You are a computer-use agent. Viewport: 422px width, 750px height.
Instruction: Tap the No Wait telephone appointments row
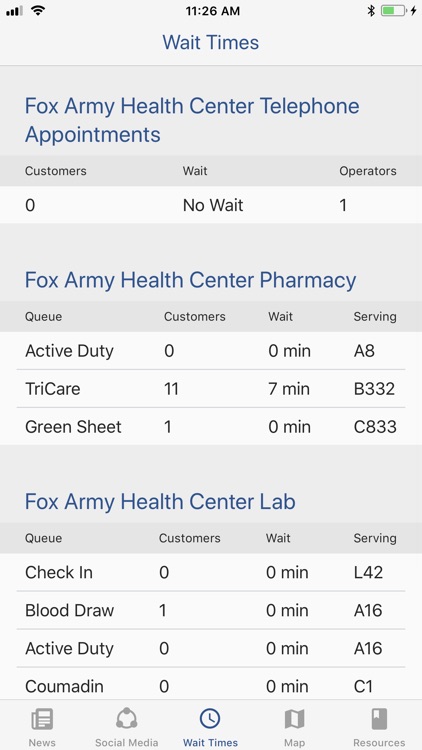pyautogui.click(x=211, y=205)
